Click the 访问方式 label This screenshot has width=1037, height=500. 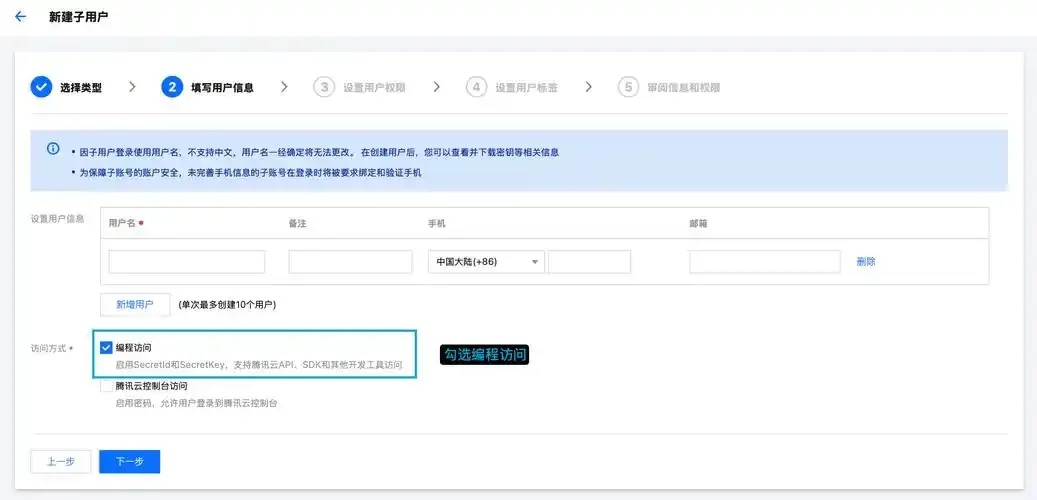tap(48, 348)
